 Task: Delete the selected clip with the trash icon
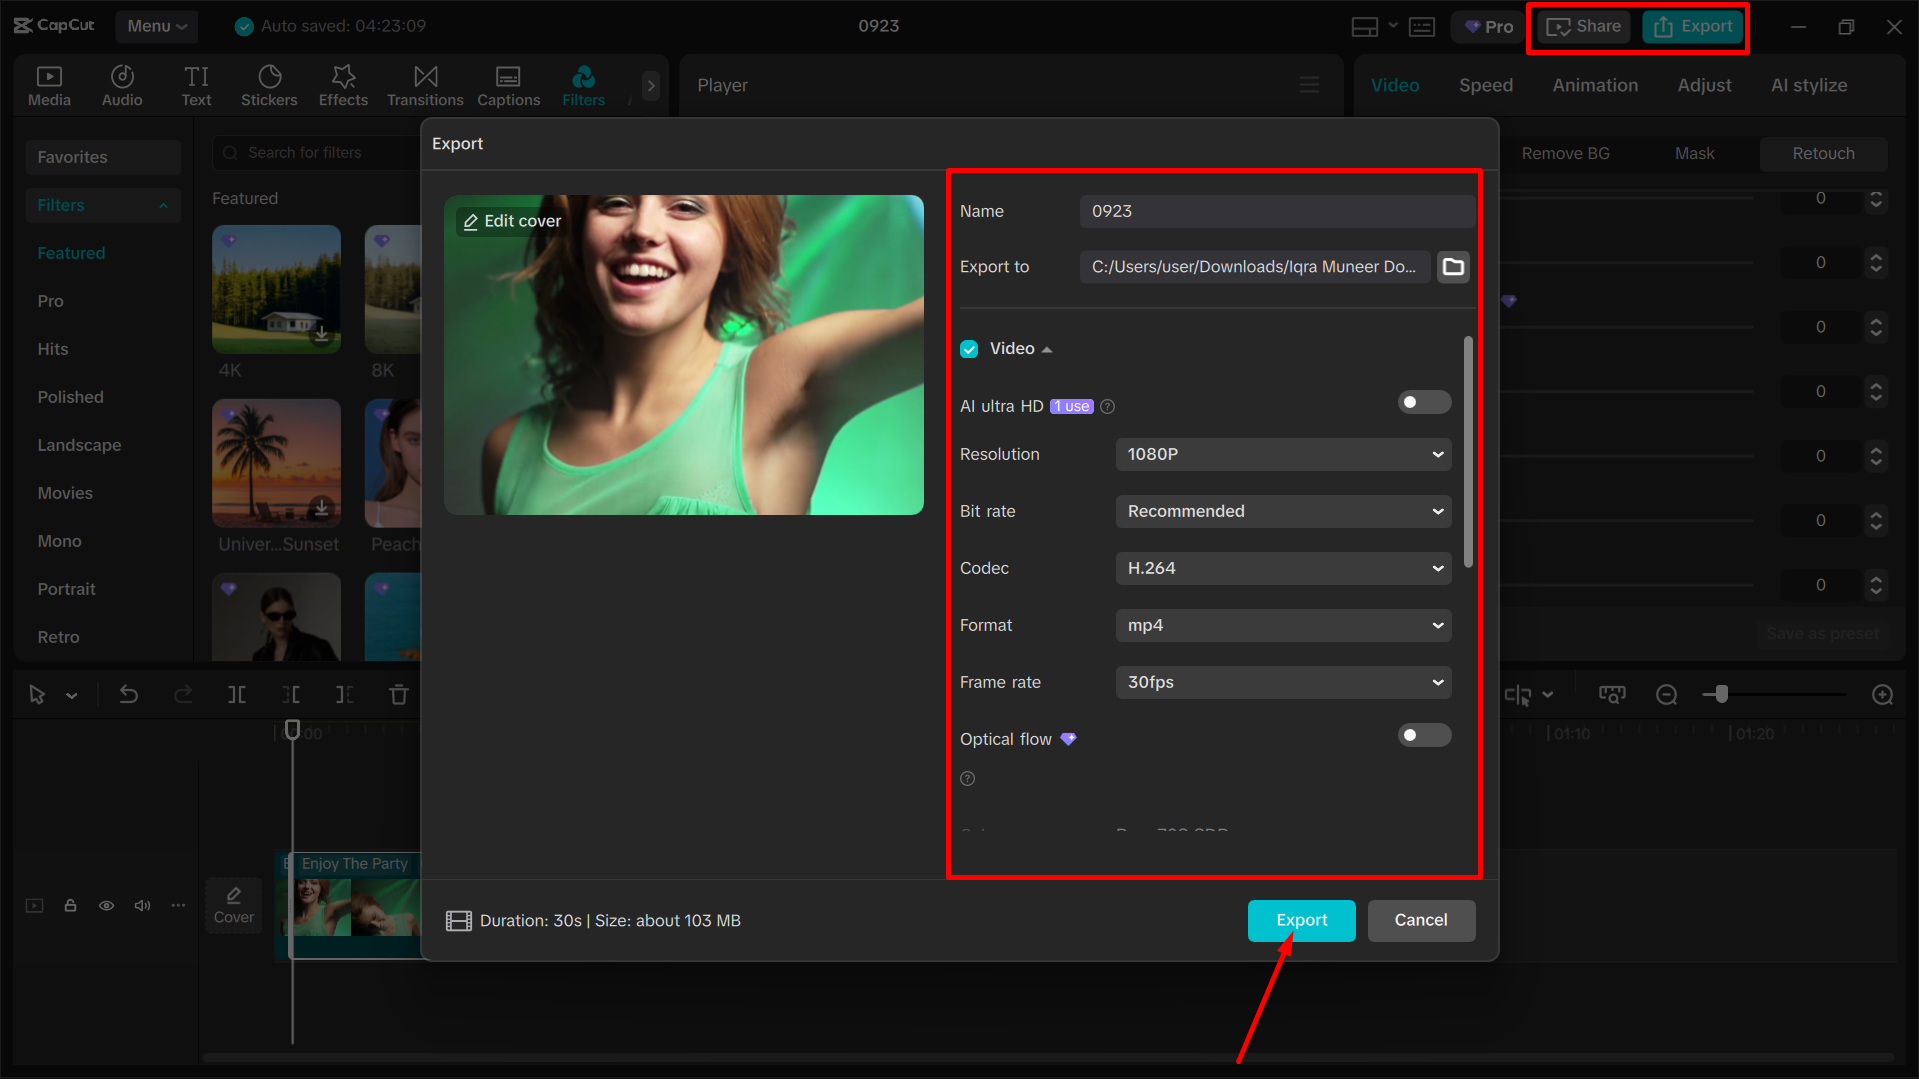coord(398,693)
